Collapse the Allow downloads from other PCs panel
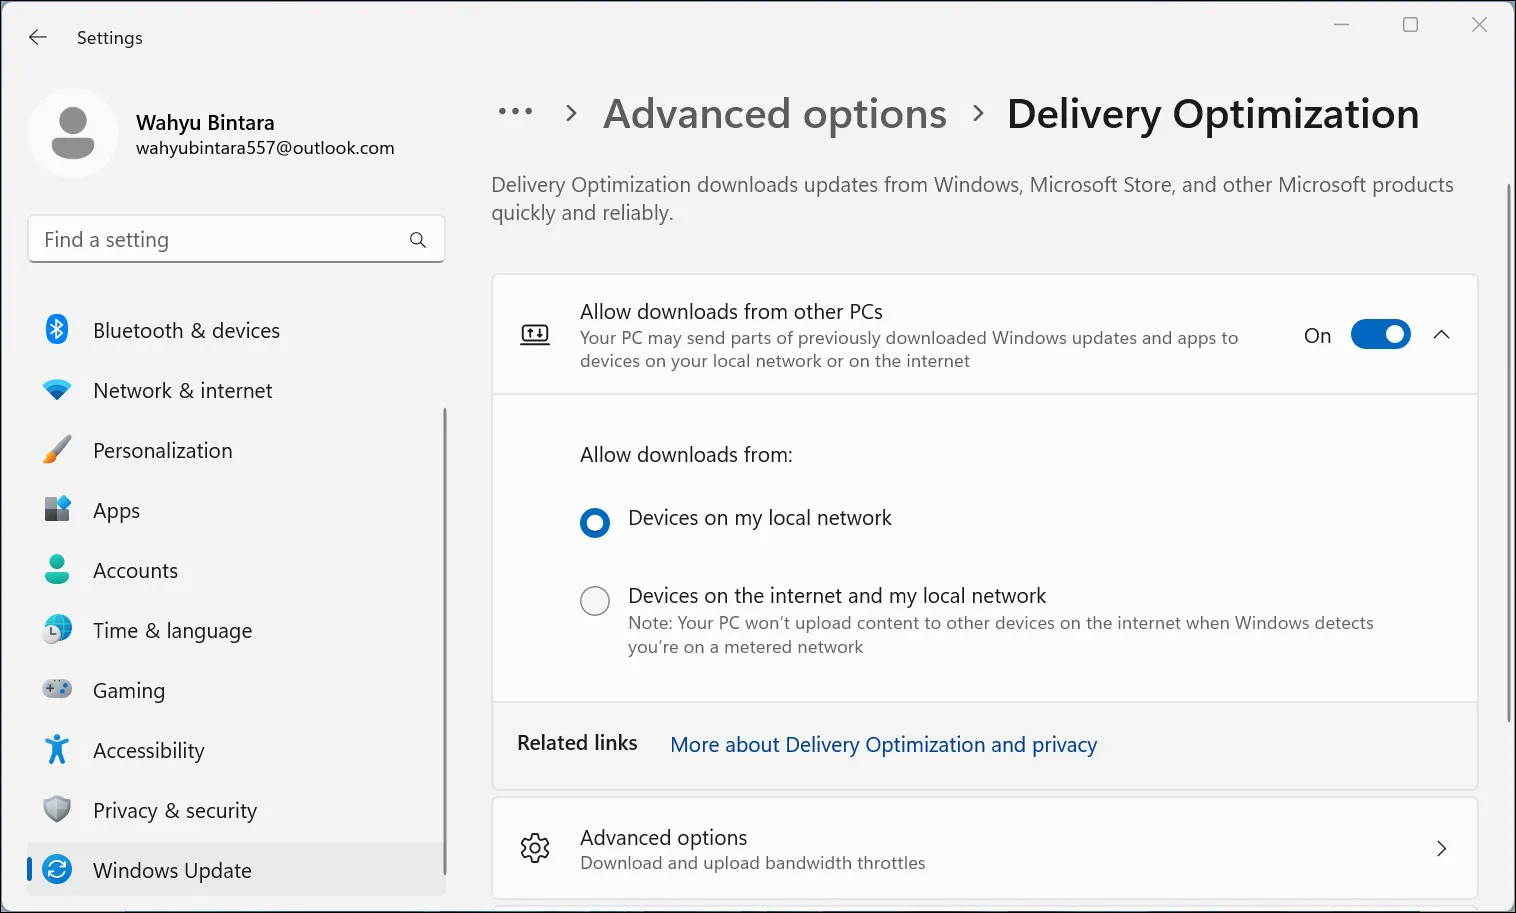1516x913 pixels. (1441, 334)
